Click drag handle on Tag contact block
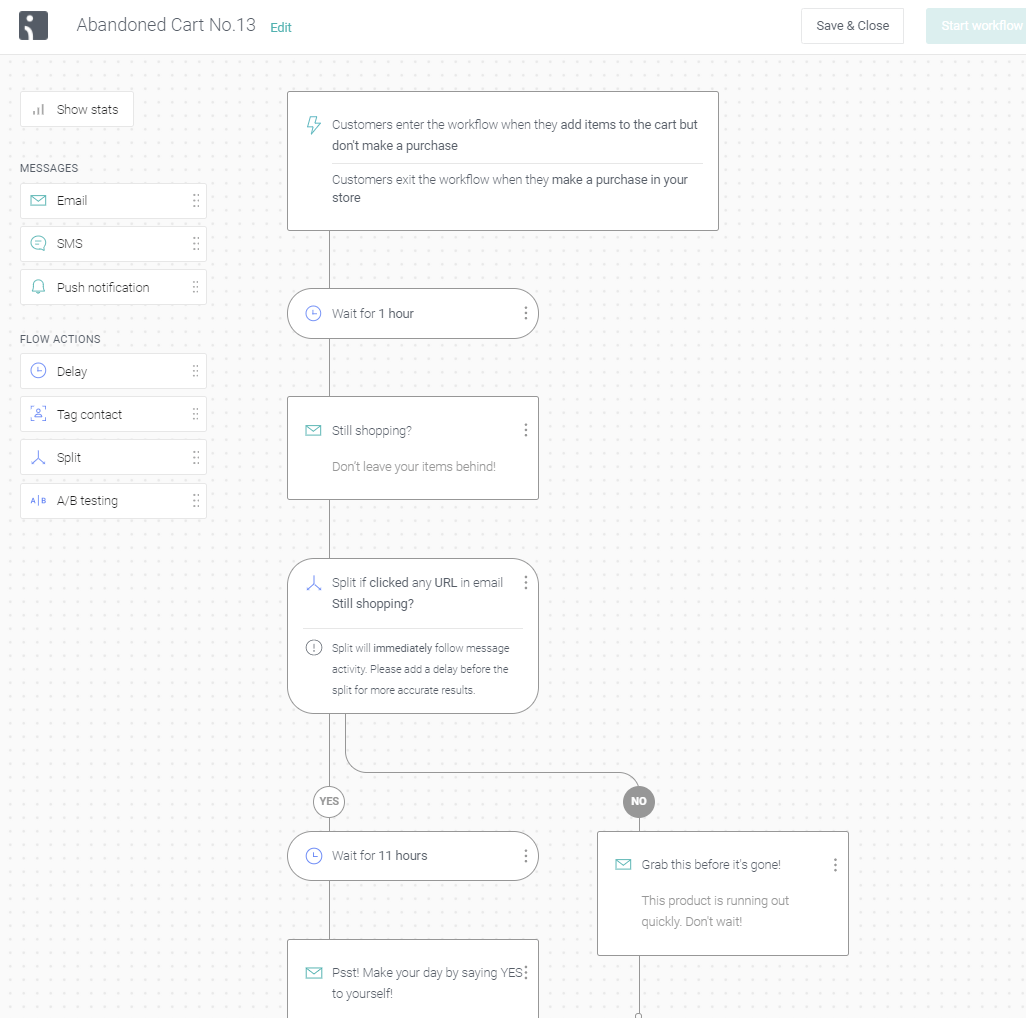This screenshot has width=1026, height=1018. tap(196, 414)
